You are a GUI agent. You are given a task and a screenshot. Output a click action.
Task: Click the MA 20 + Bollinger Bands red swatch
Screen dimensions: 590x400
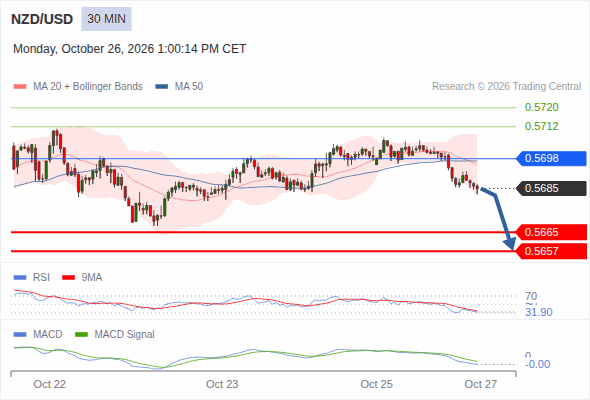[20, 87]
